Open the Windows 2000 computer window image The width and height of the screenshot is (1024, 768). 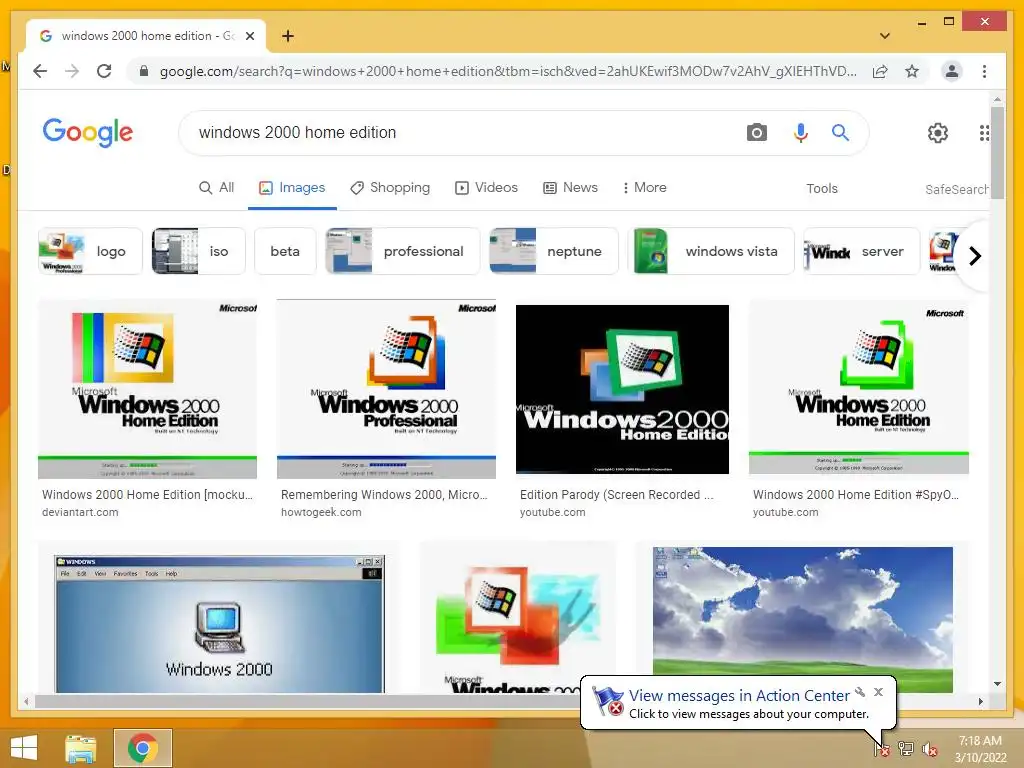219,624
